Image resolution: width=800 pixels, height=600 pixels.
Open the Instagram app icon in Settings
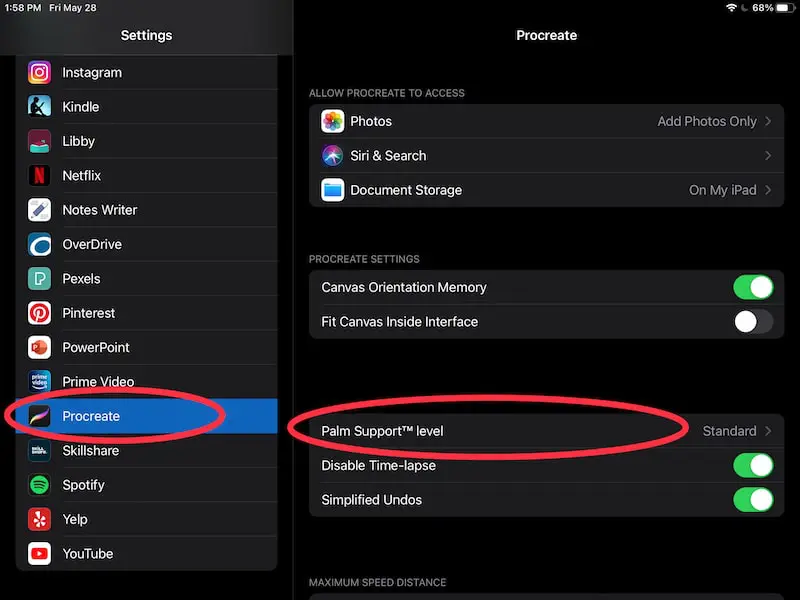pos(39,72)
